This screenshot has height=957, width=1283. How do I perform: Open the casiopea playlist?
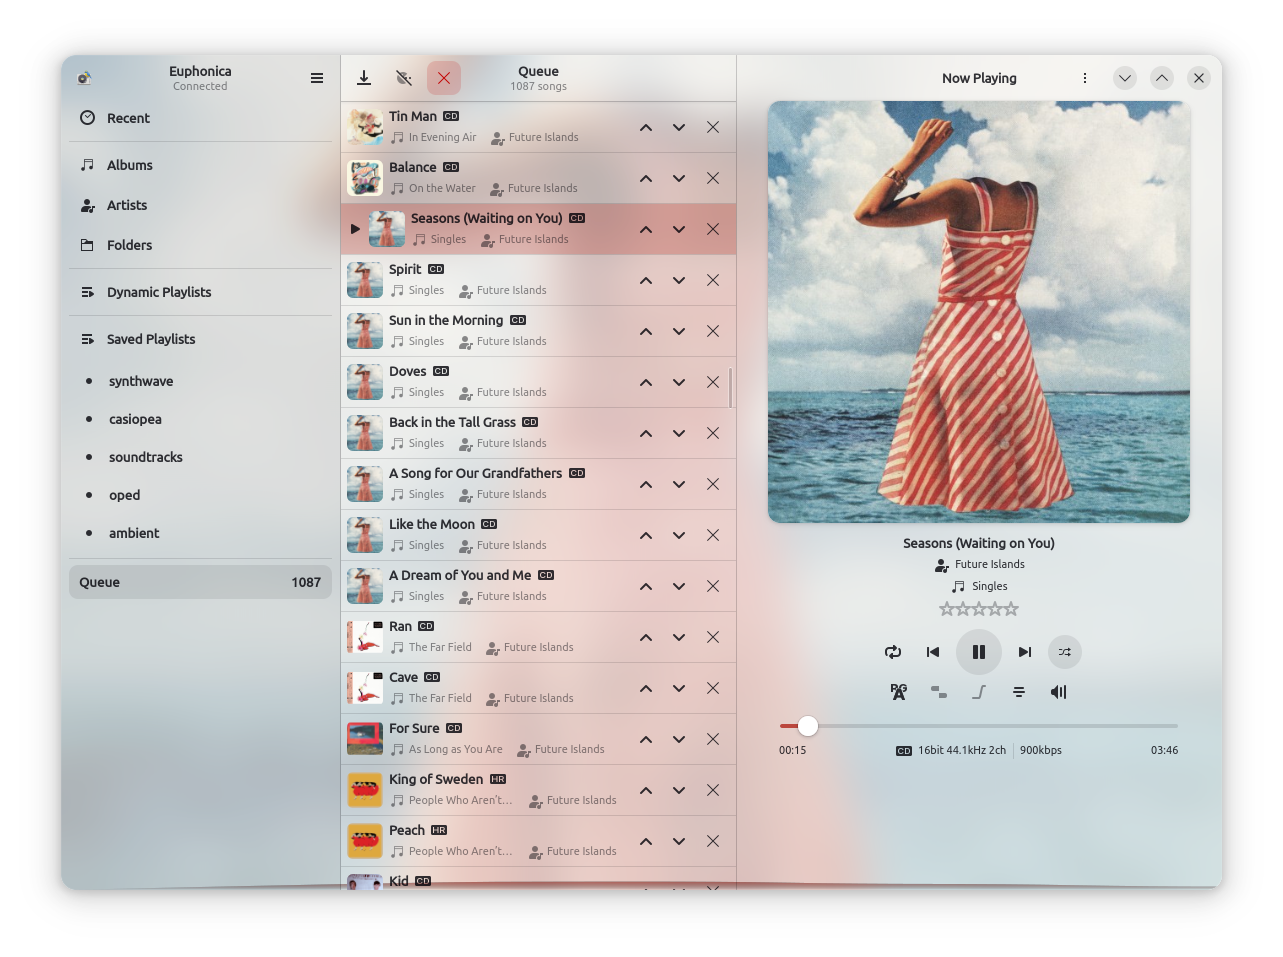click(x=200, y=419)
